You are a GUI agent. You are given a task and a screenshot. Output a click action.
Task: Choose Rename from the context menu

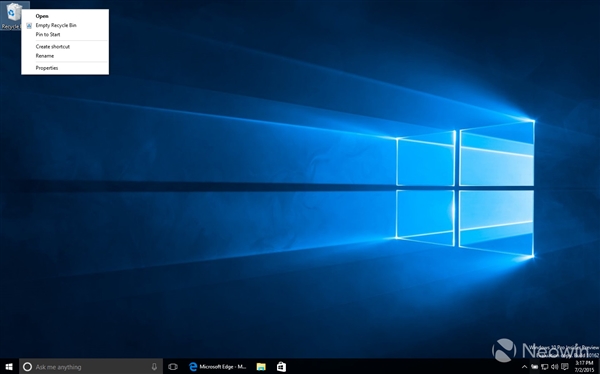tap(65, 56)
